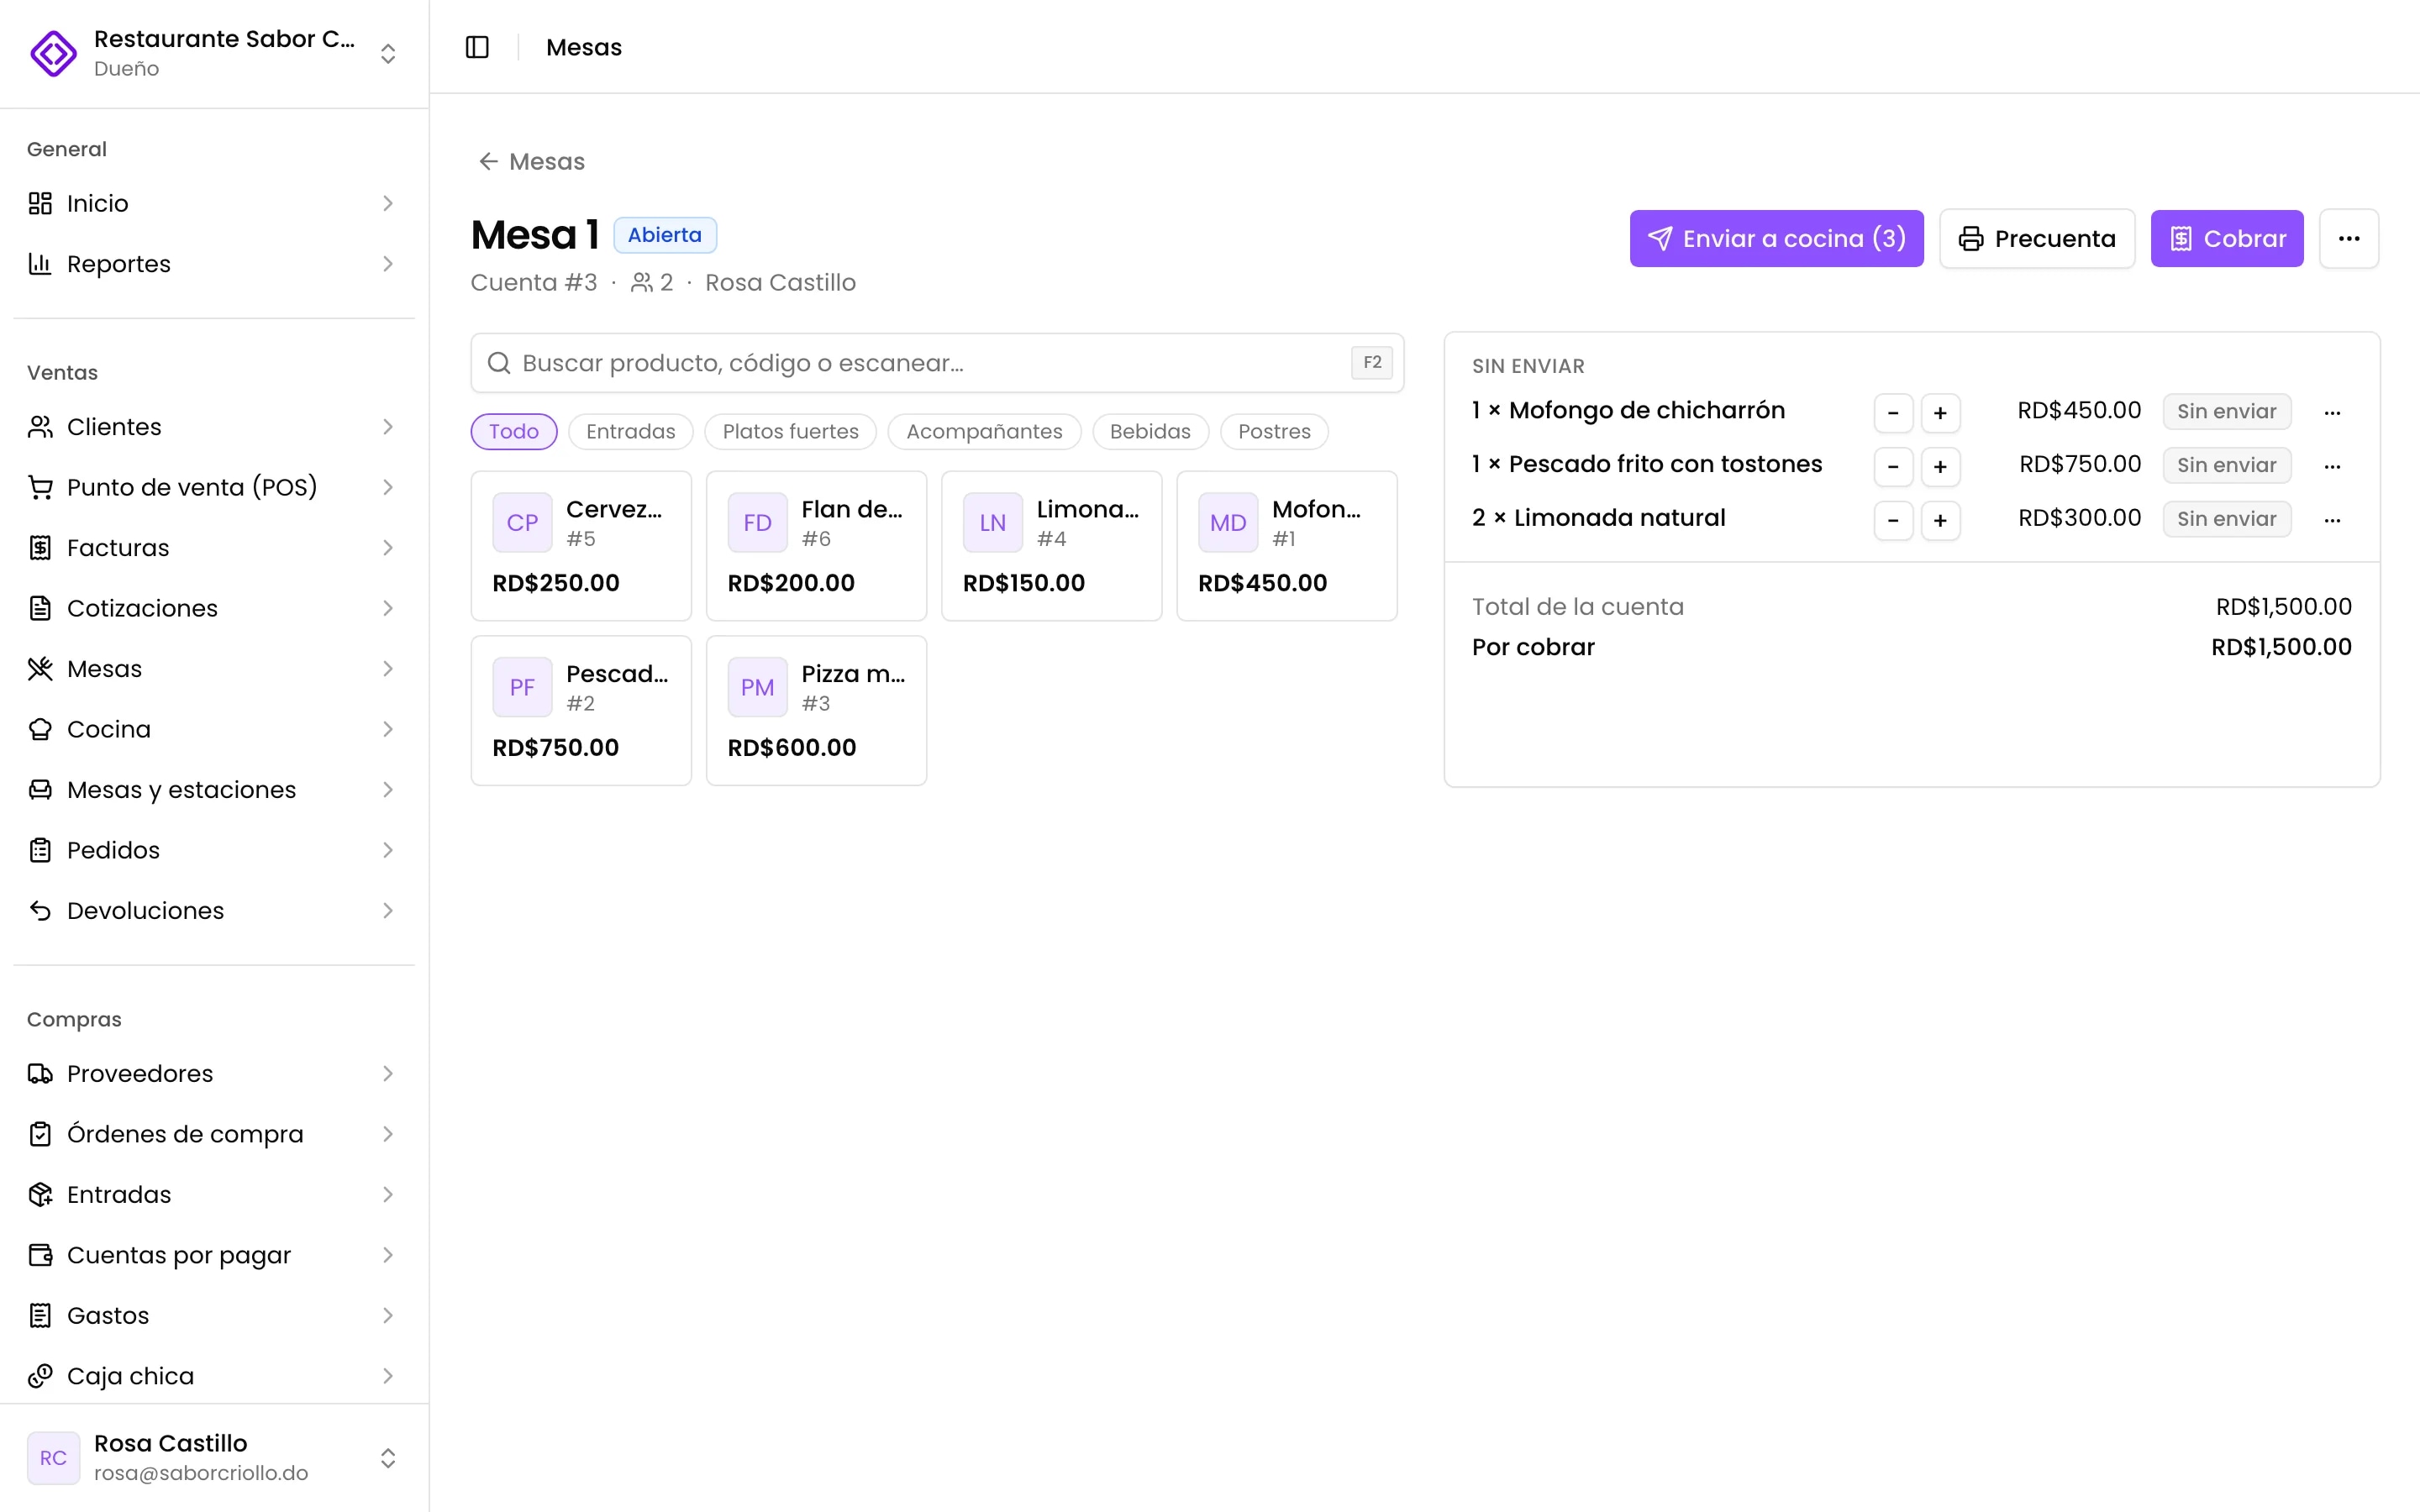Click the Cobrar button
Image resolution: width=2420 pixels, height=1512 pixels.
pos(2227,238)
